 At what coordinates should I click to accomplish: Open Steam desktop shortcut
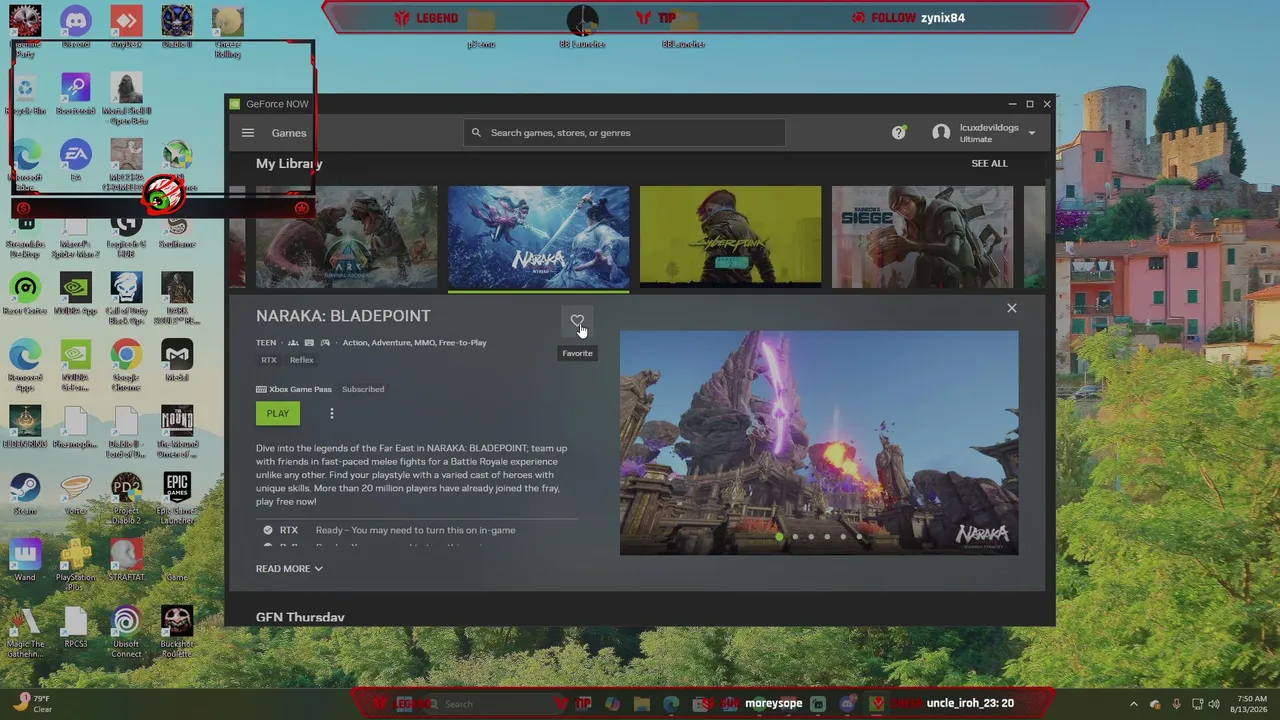pos(25,495)
